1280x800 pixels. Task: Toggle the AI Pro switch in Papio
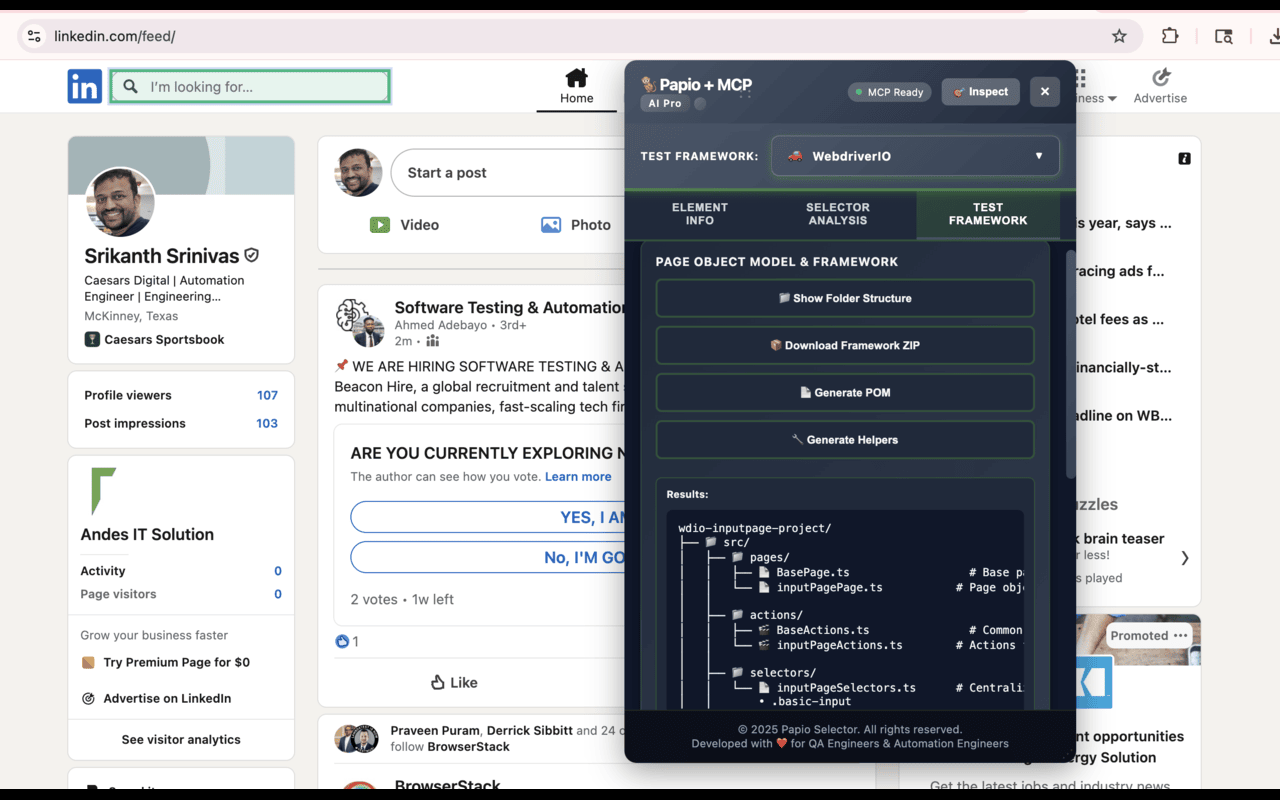[700, 103]
